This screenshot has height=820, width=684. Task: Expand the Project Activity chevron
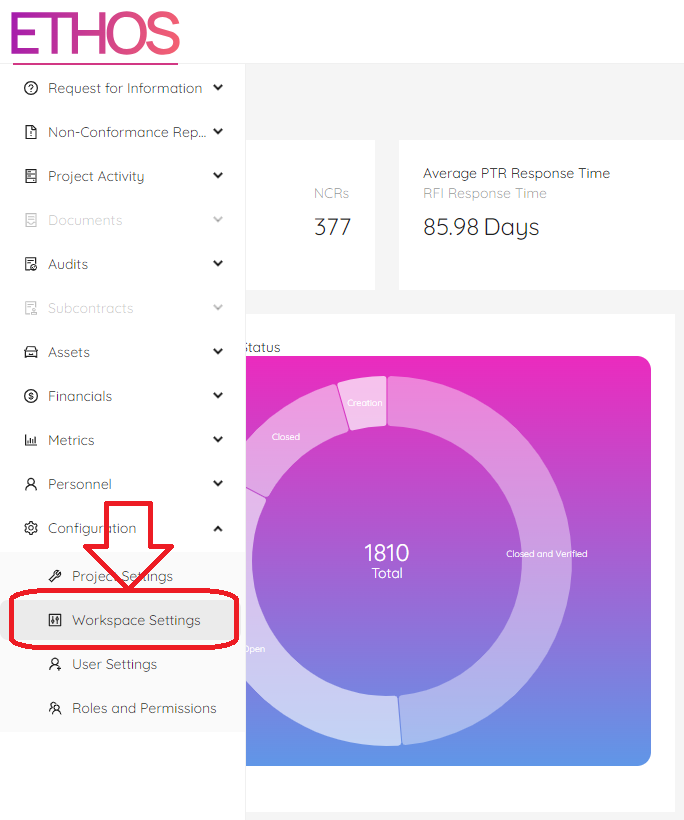(x=218, y=175)
